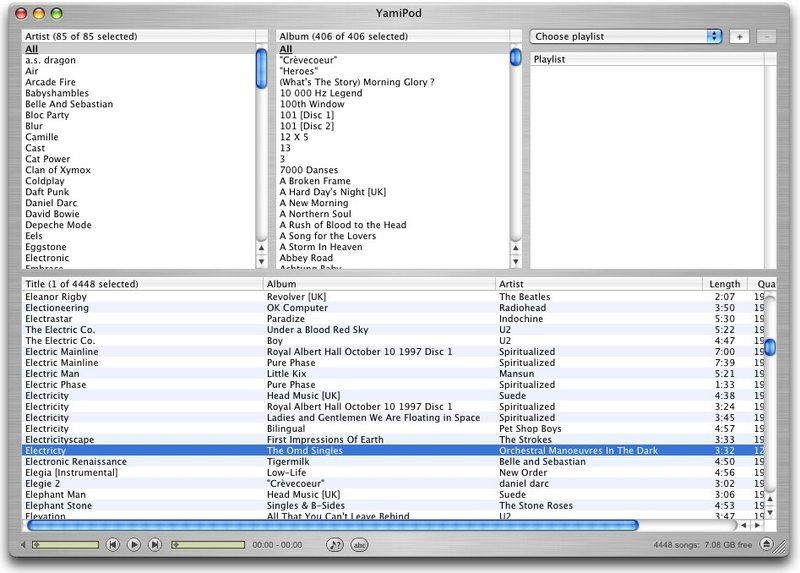Select song Electrastar

coord(393,318)
